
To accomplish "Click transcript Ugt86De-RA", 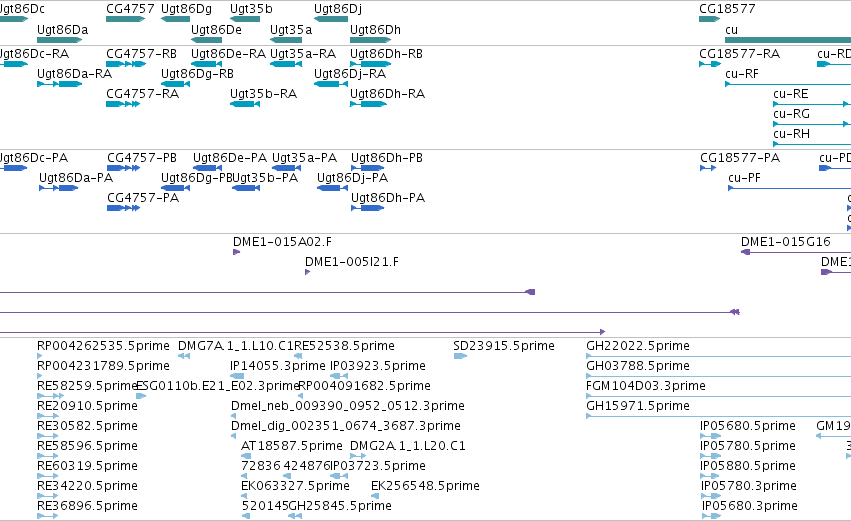I will tap(228, 54).
